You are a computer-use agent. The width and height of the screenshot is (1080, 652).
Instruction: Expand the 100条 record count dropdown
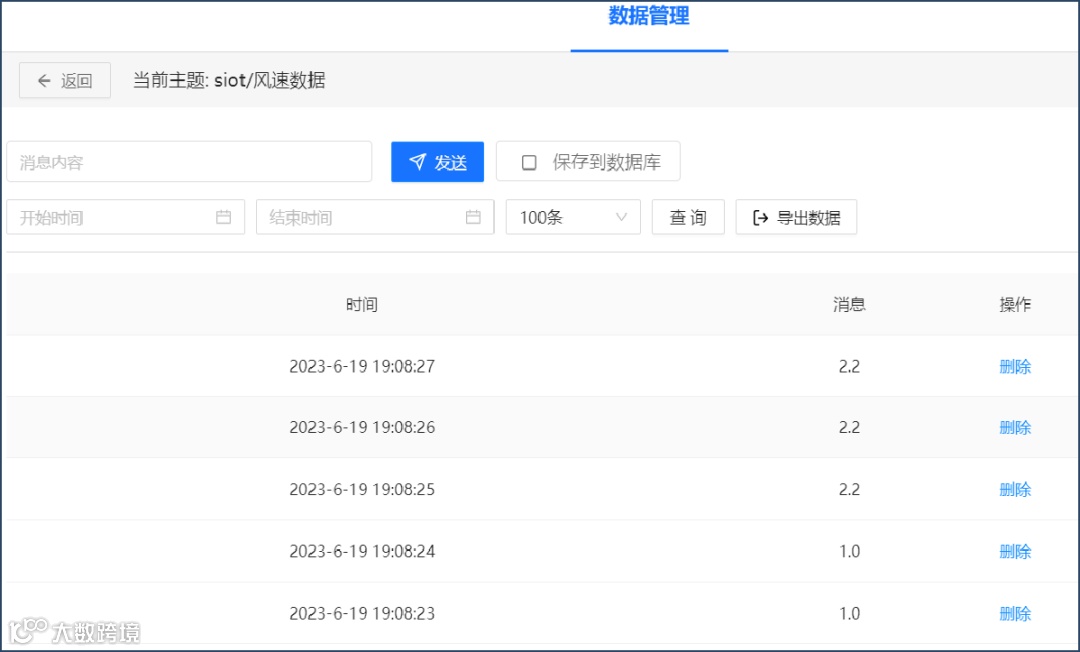click(x=573, y=217)
